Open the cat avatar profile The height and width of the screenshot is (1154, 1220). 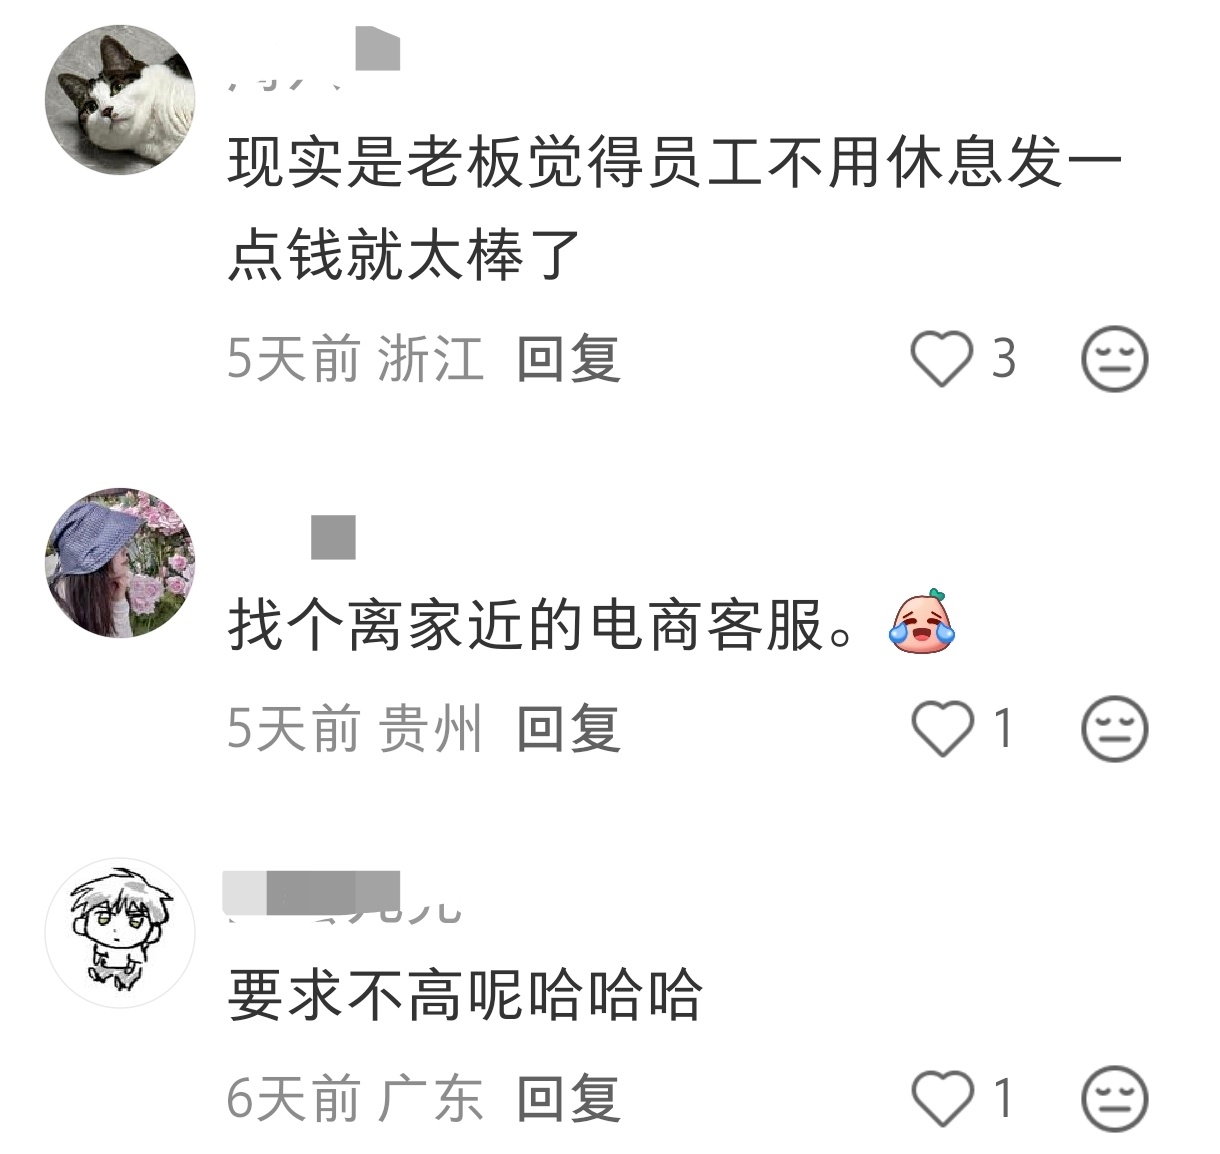coord(120,100)
